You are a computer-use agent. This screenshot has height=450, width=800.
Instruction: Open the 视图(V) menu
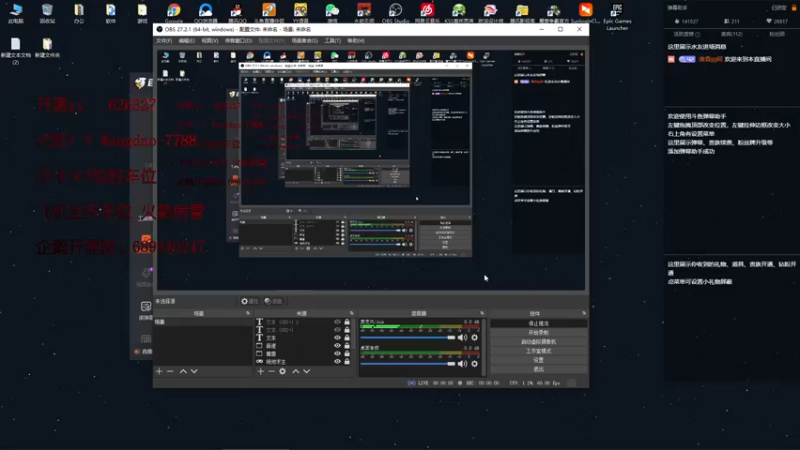pyautogui.click(x=209, y=41)
